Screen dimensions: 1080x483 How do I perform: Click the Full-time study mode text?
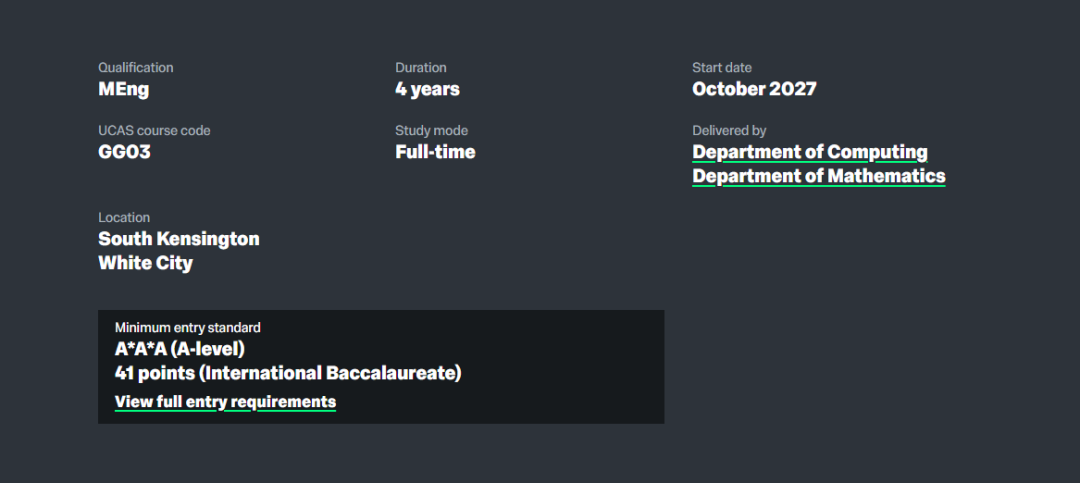pyautogui.click(x=435, y=152)
